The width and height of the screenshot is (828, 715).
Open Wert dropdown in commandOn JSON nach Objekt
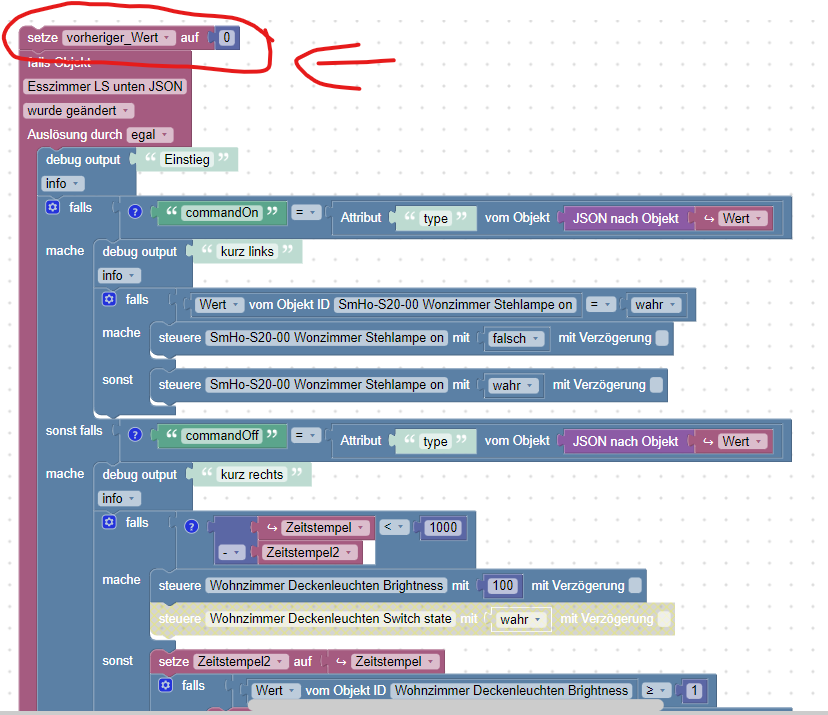[742, 218]
